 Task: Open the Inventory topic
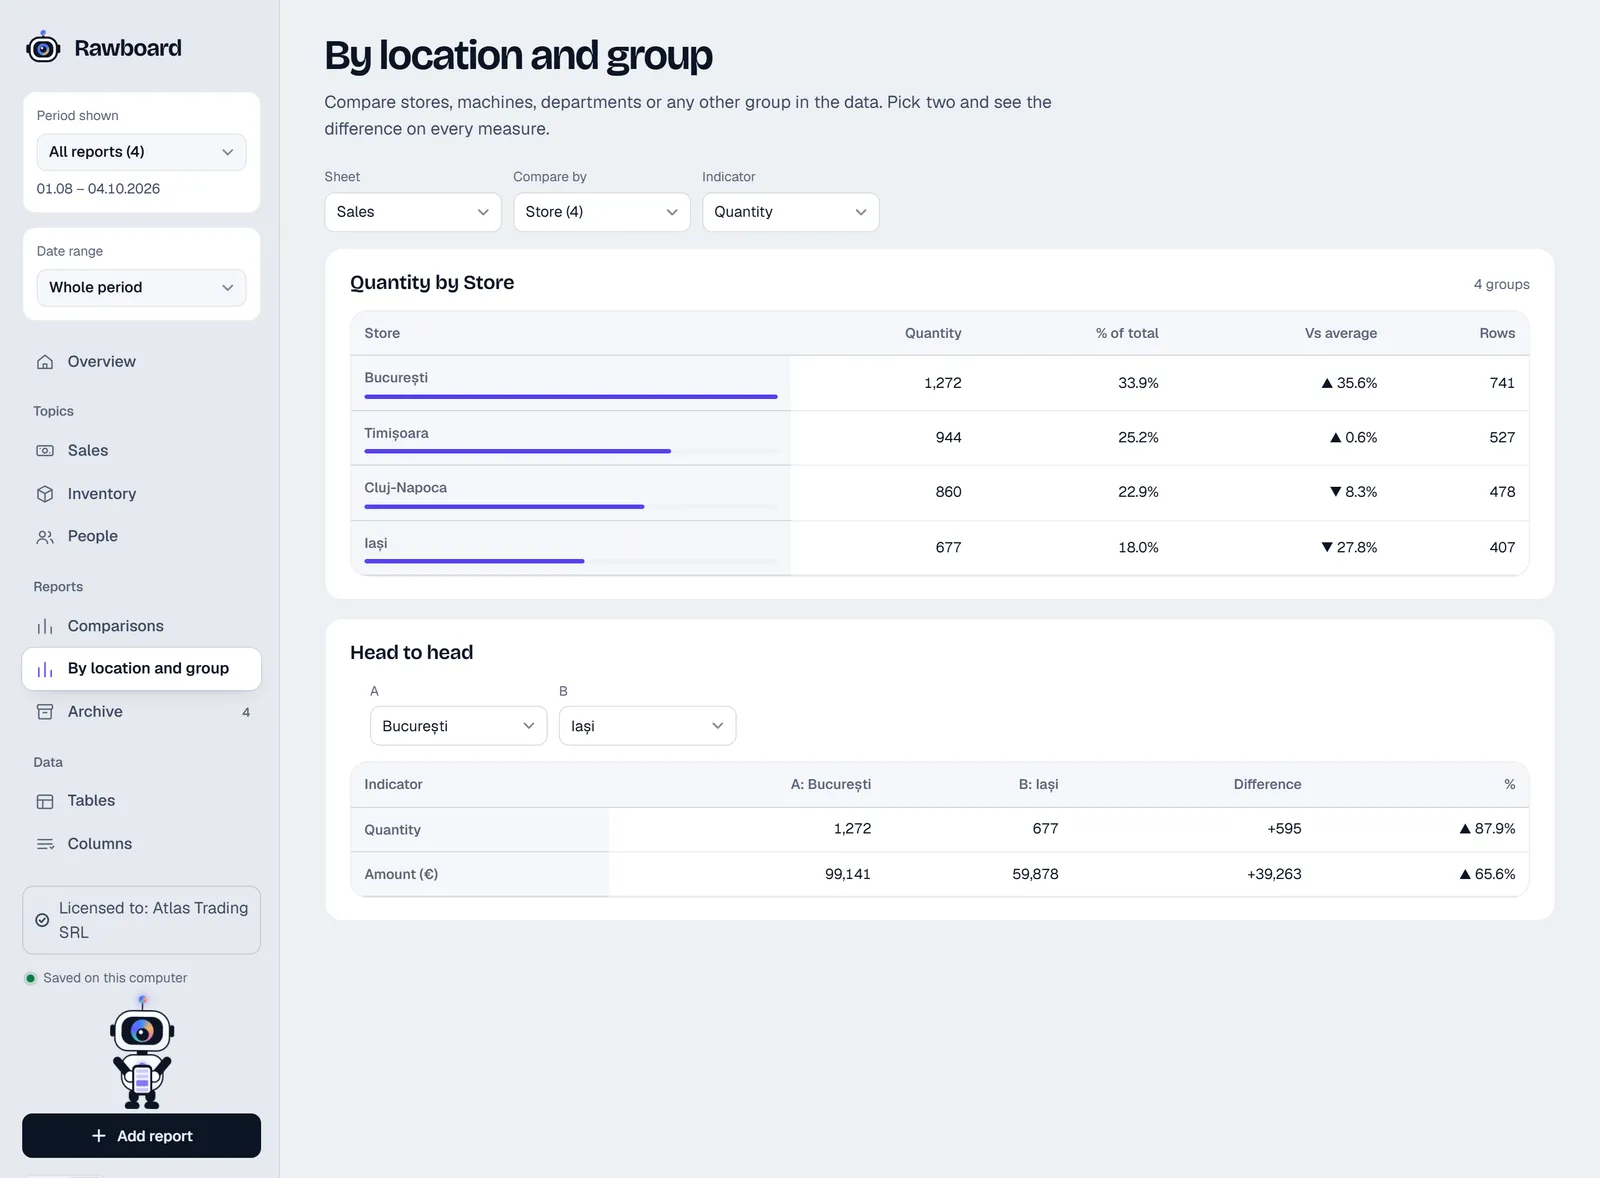click(x=141, y=494)
